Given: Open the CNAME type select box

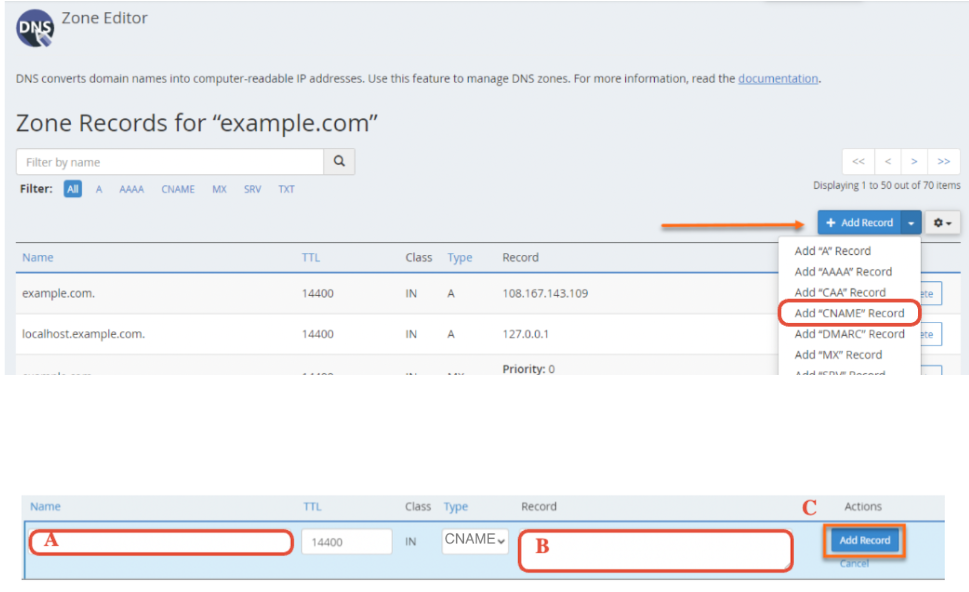Looking at the screenshot, I should [475, 540].
